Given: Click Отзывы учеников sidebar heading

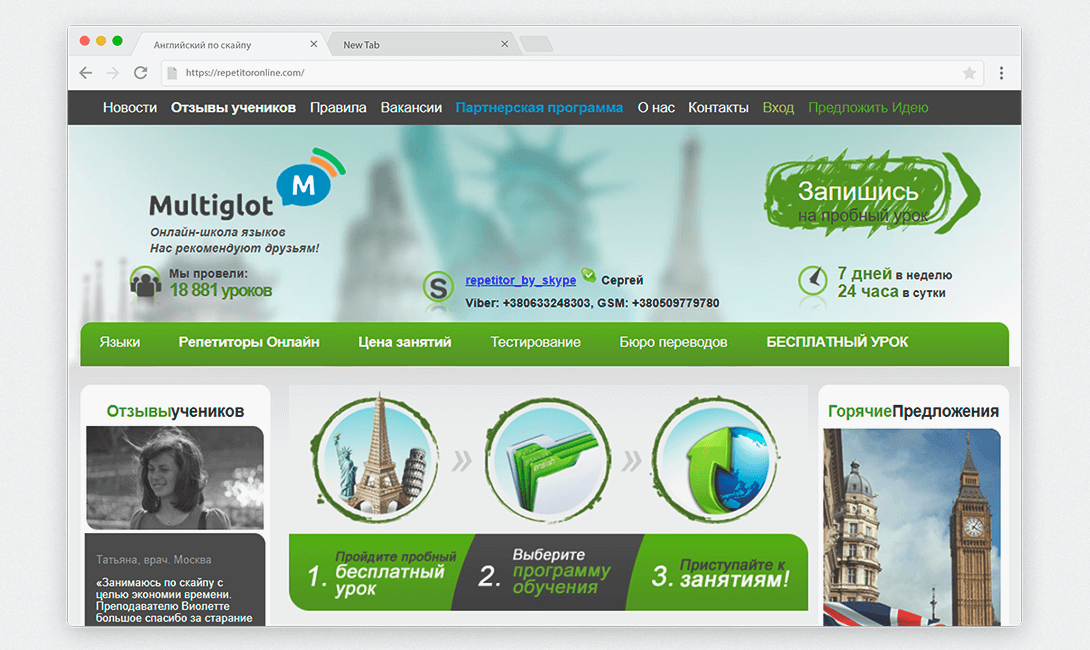Looking at the screenshot, I should click(x=175, y=411).
